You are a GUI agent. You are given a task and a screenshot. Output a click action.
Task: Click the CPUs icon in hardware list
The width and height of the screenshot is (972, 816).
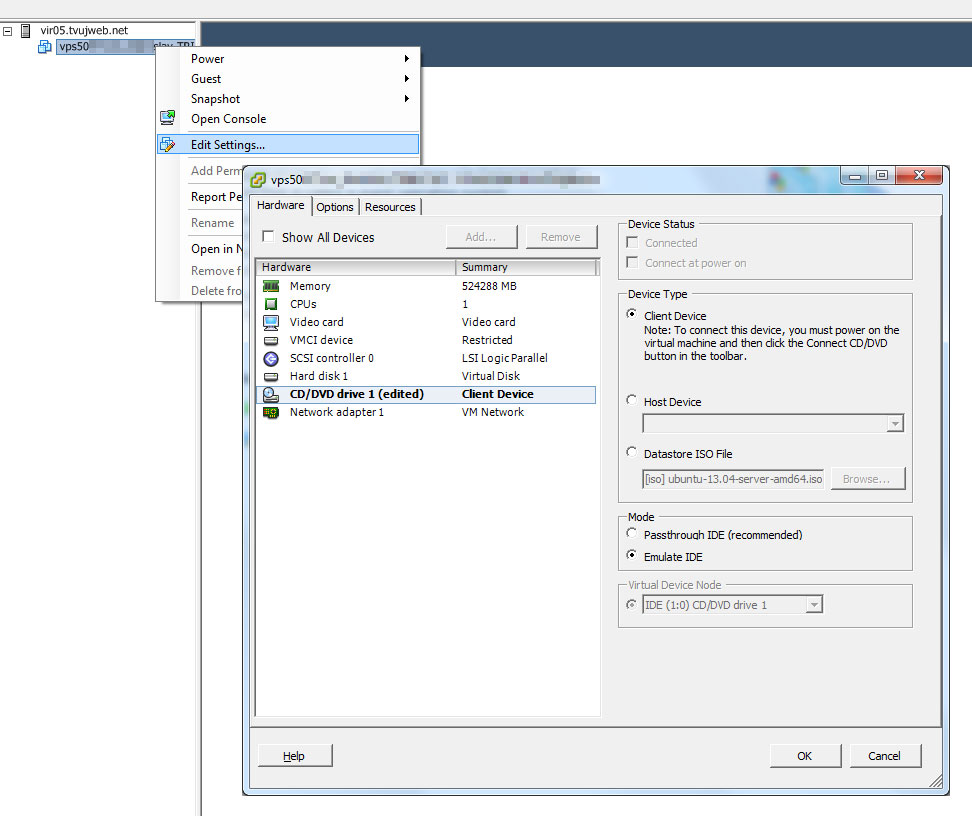[270, 304]
